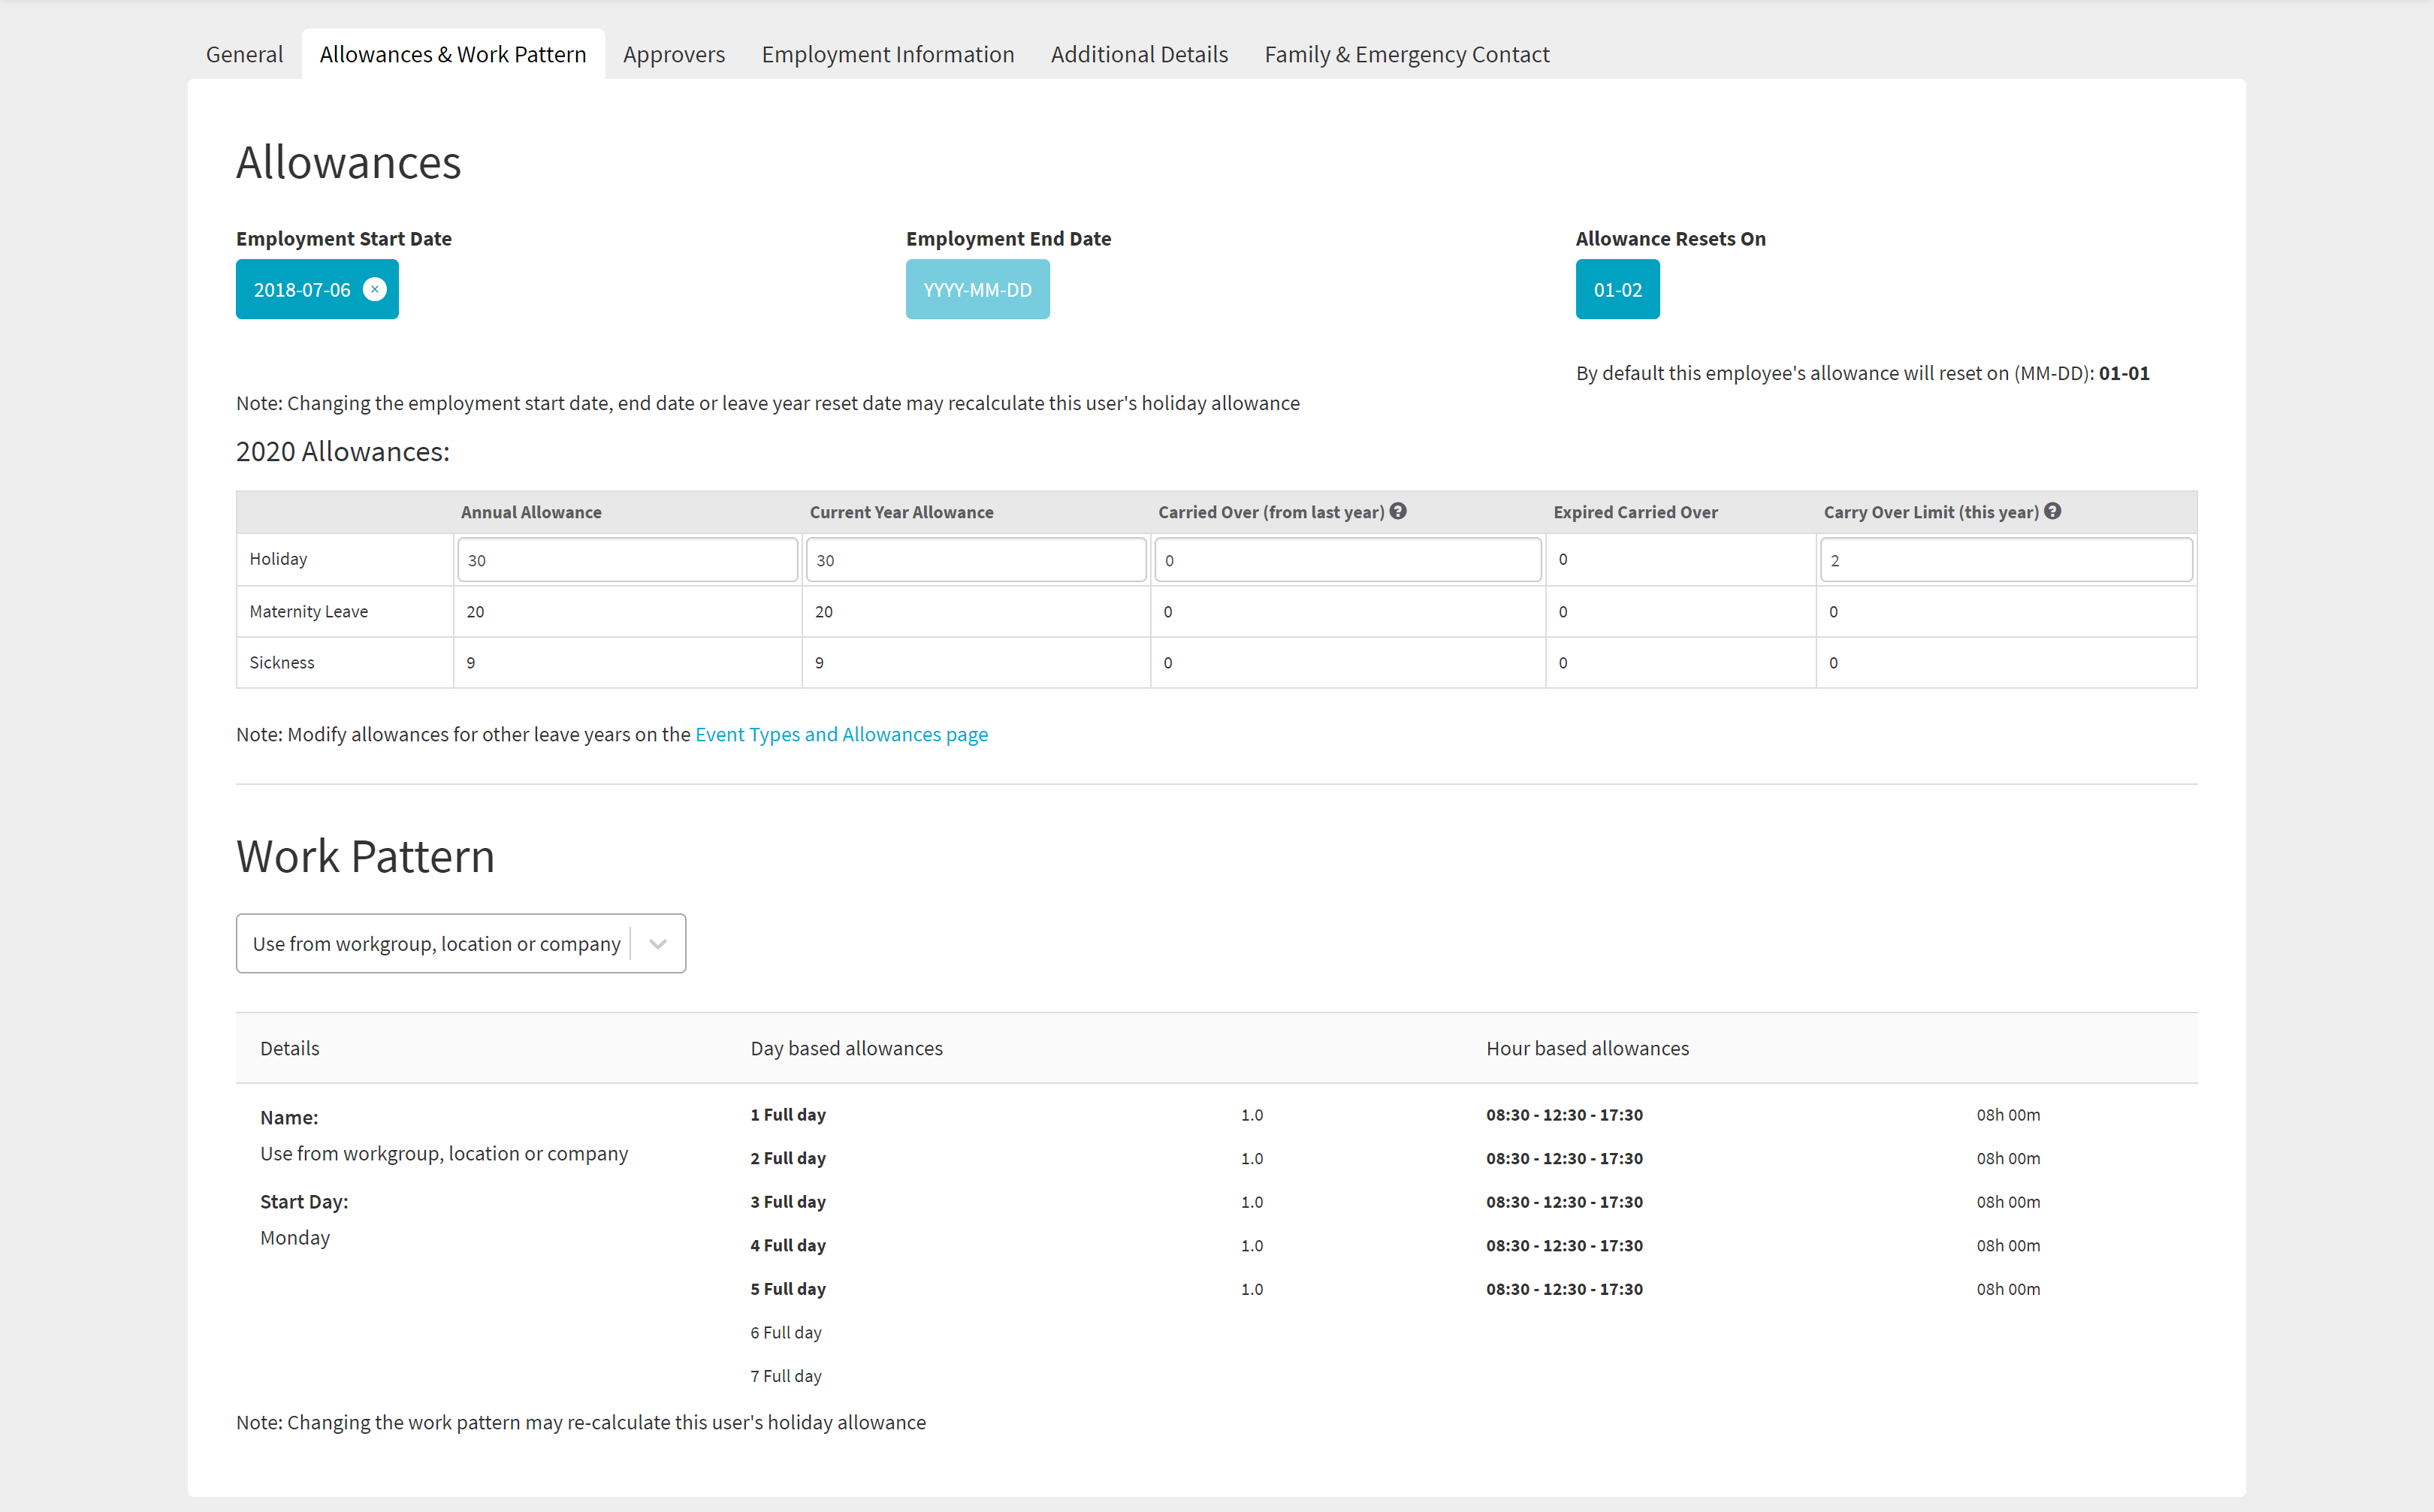Click the help icon beside Carry Over Limit
Image resolution: width=2434 pixels, height=1512 pixels.
(2052, 511)
